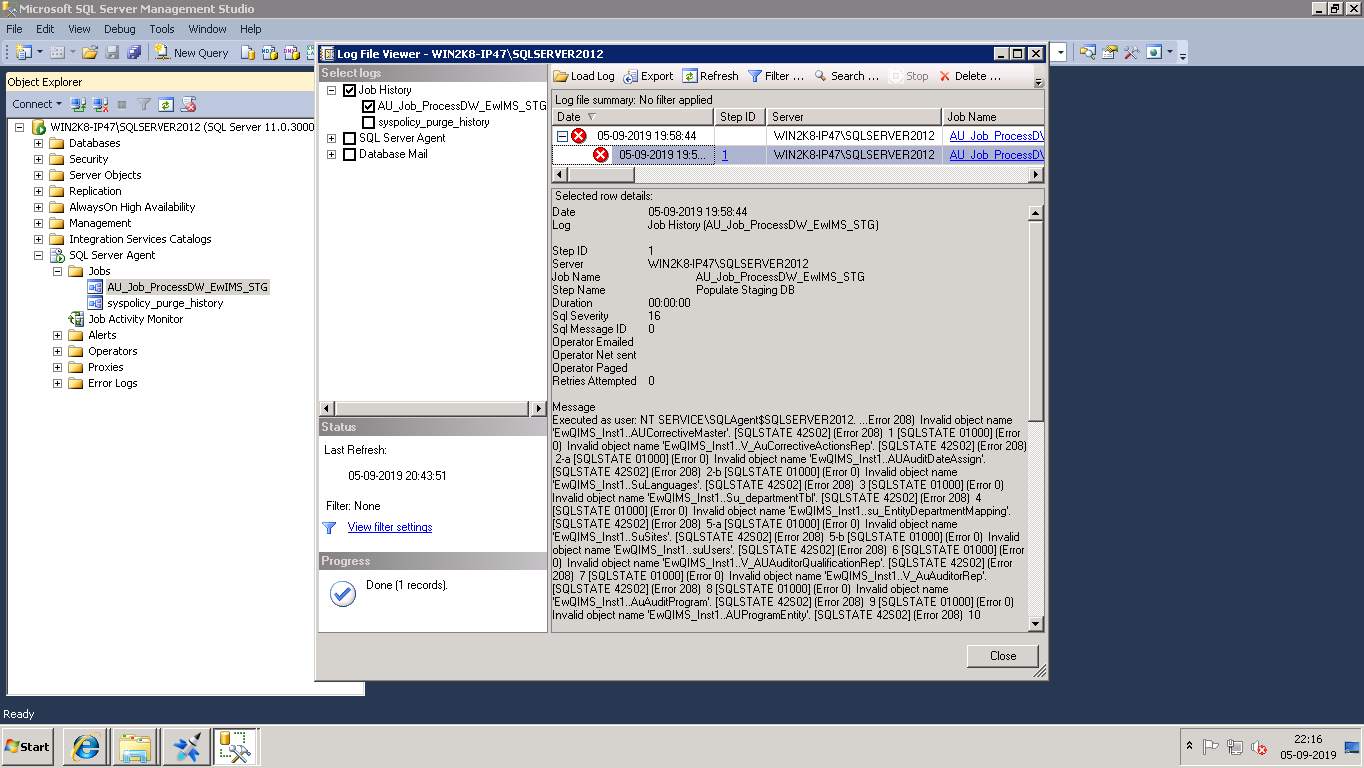Image resolution: width=1364 pixels, height=768 pixels.
Task: Select syspolicy_purge_history job in Object Explorer
Action: [x=165, y=303]
